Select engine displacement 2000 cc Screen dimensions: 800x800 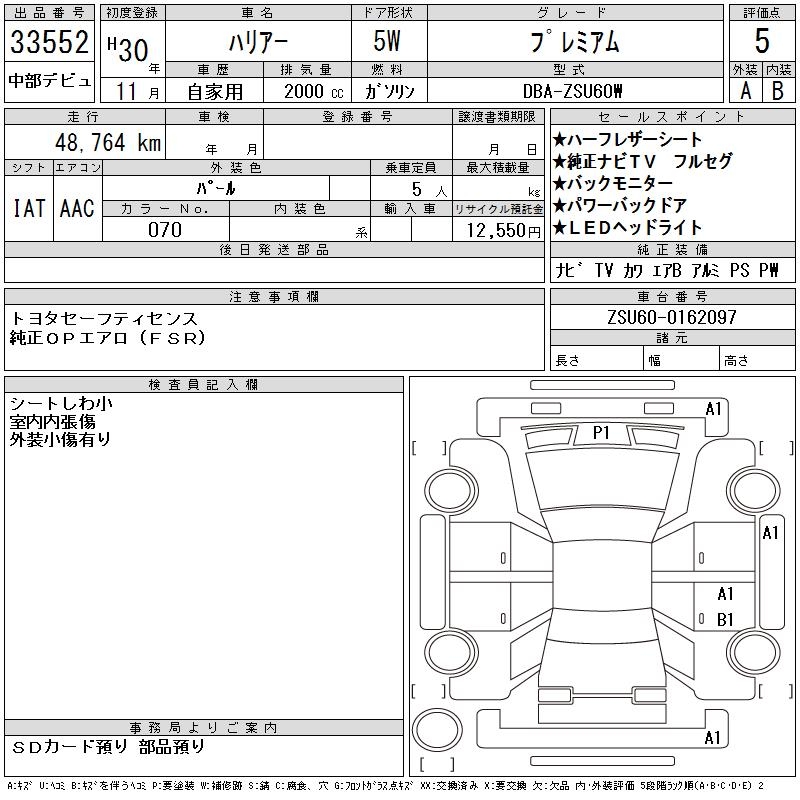pyautogui.click(x=314, y=91)
